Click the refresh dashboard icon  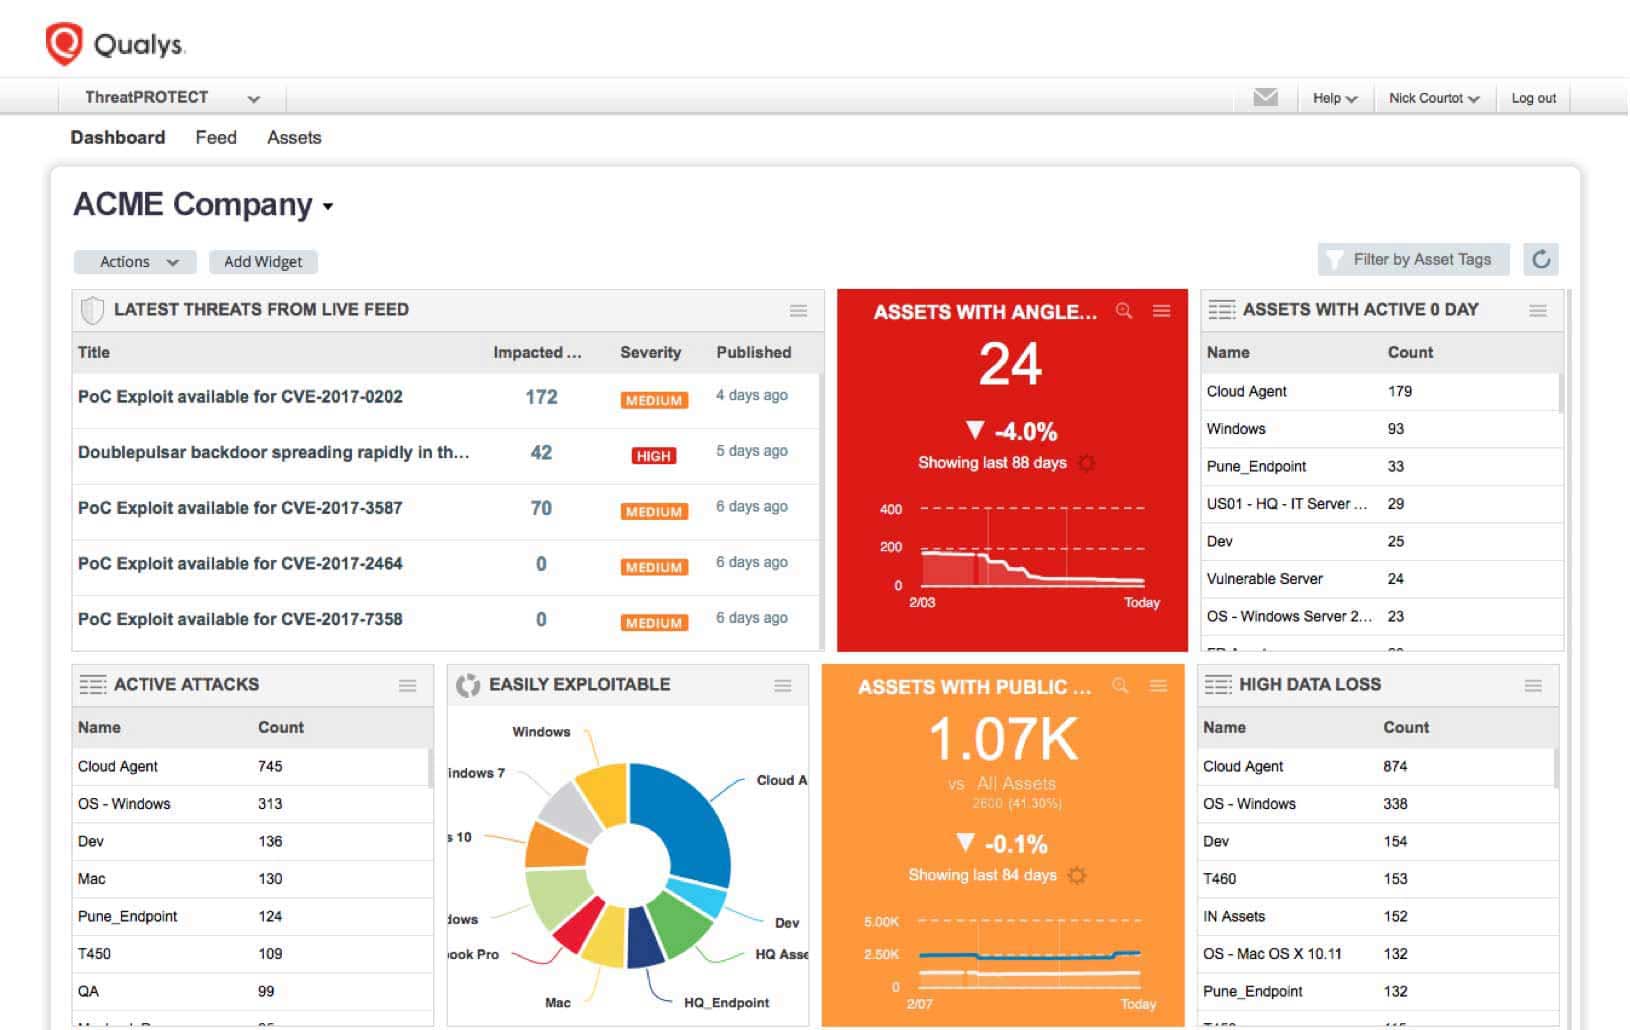(x=1541, y=259)
